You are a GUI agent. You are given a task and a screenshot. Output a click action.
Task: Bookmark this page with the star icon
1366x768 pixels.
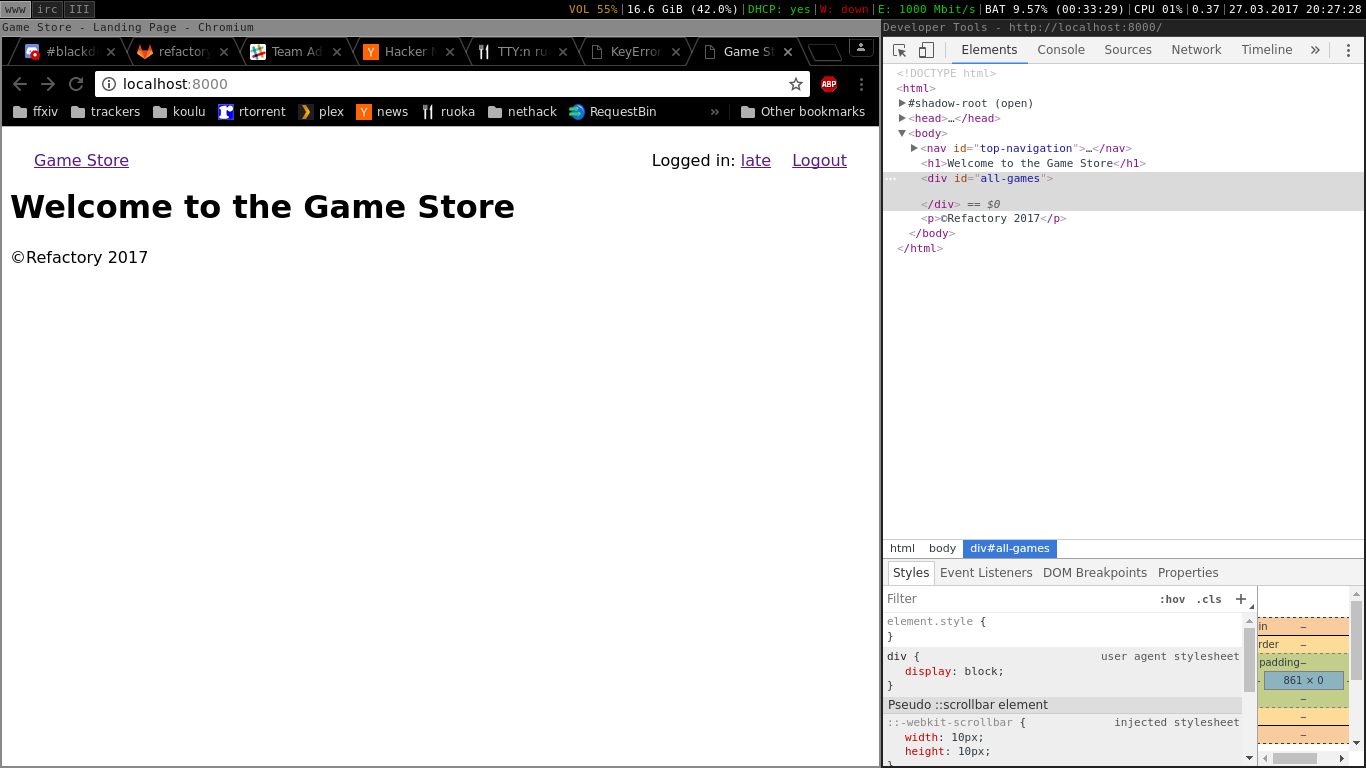click(796, 84)
